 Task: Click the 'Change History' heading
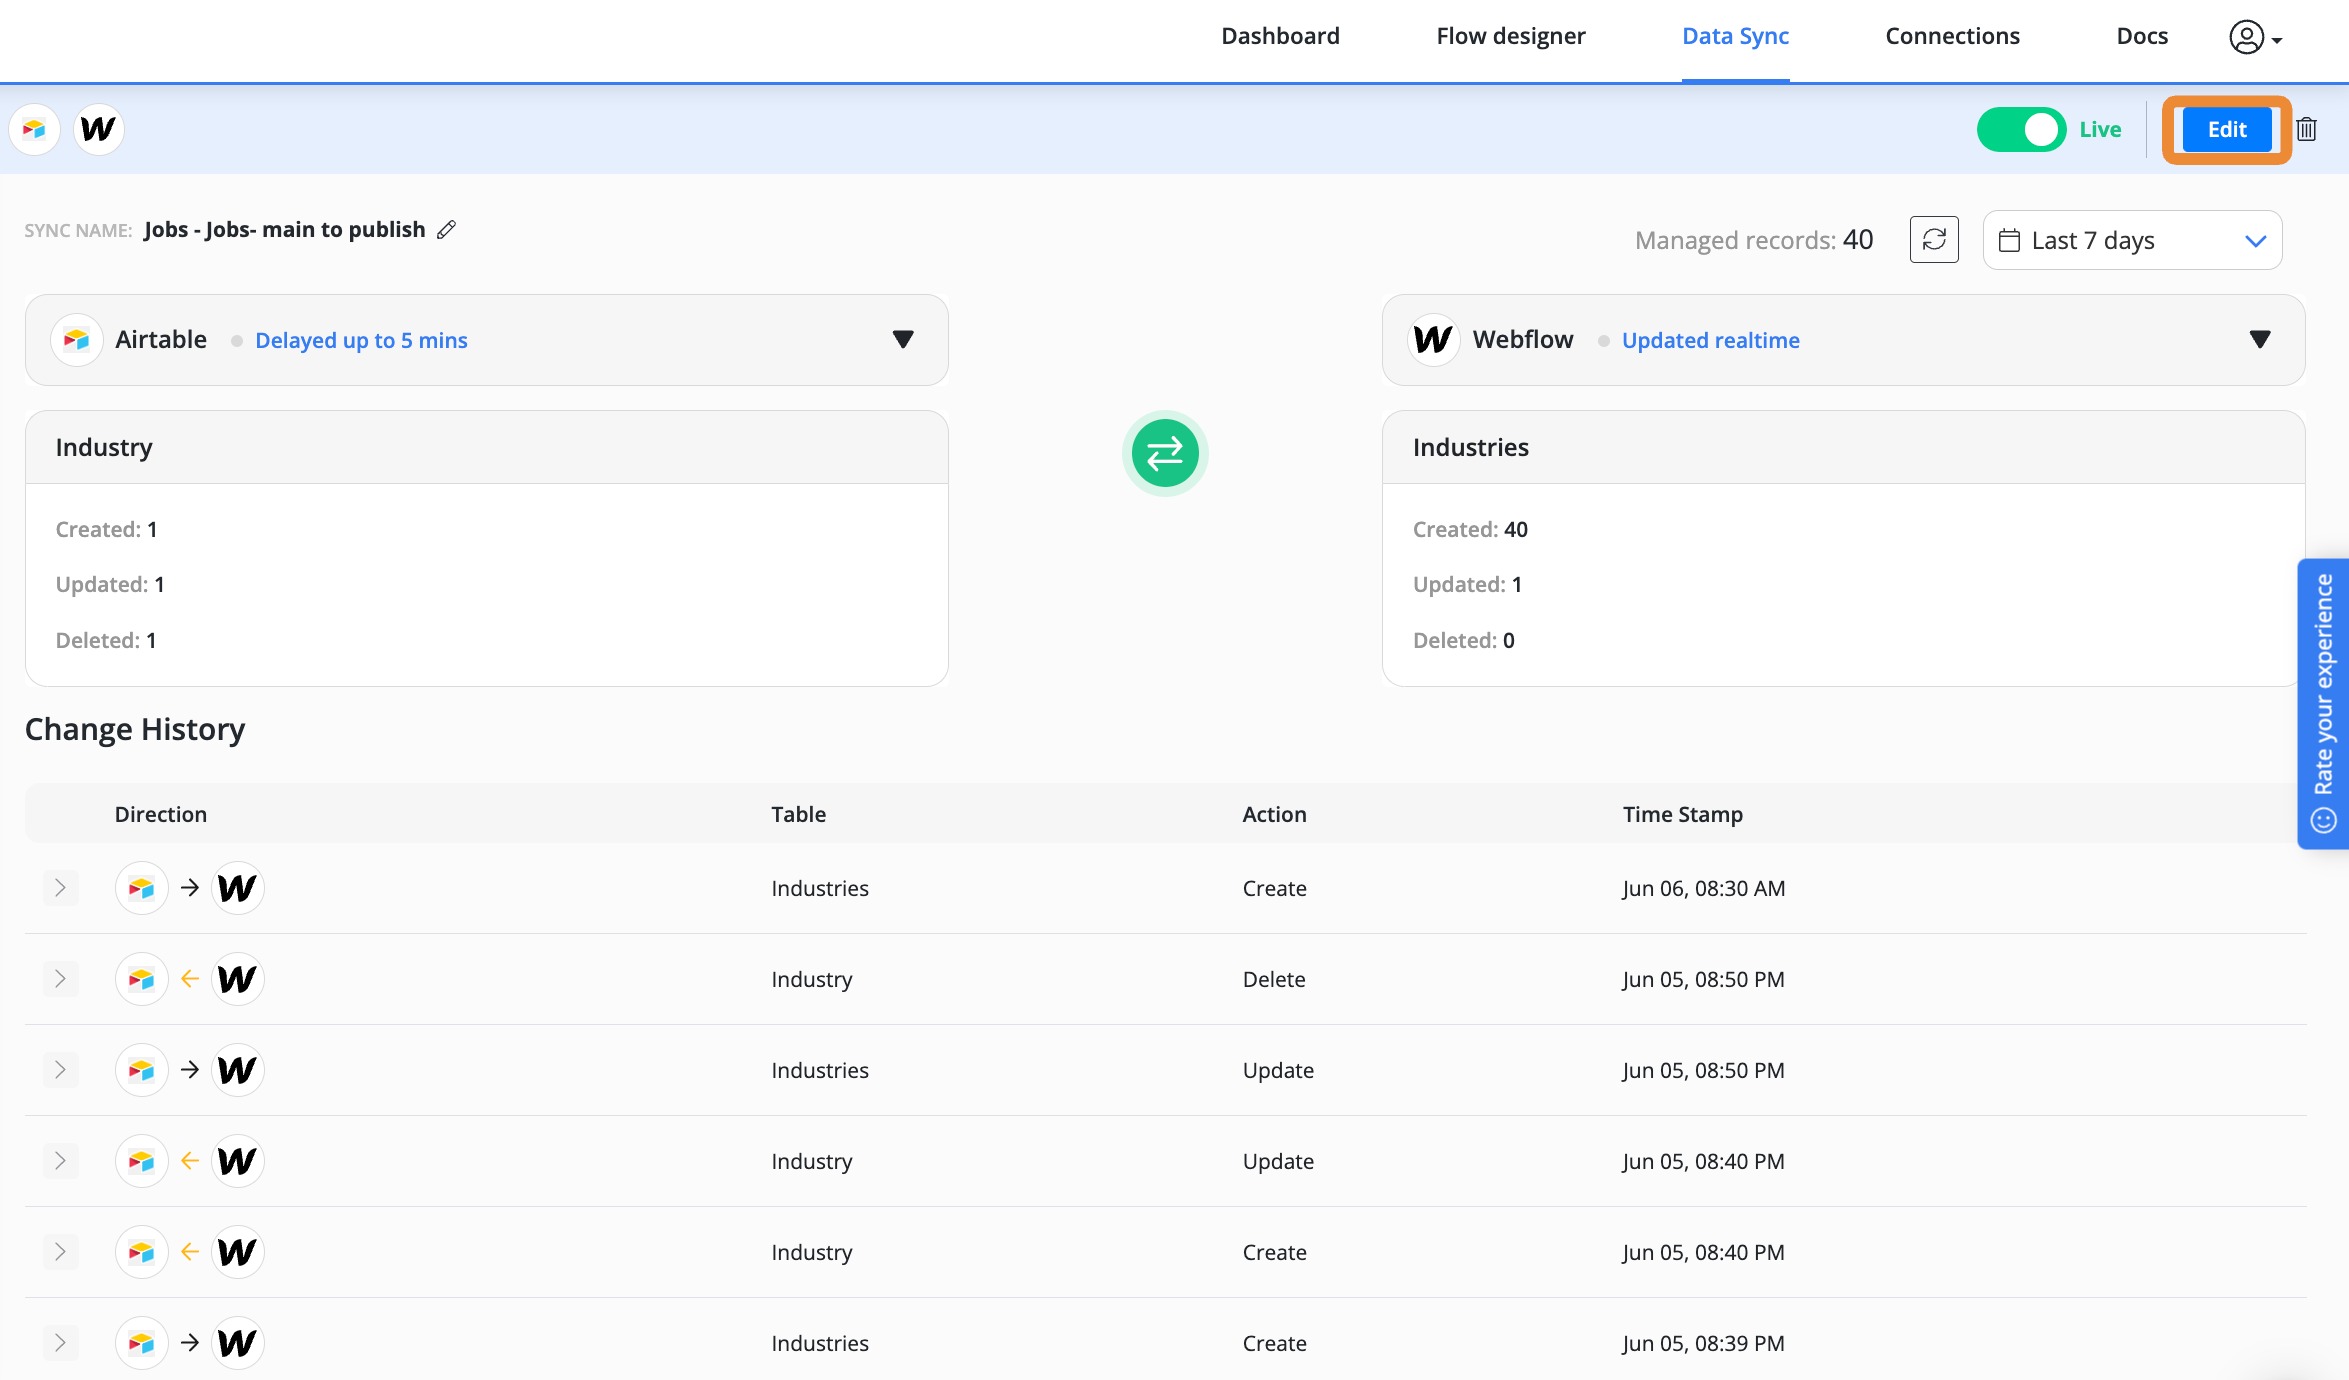pos(135,729)
